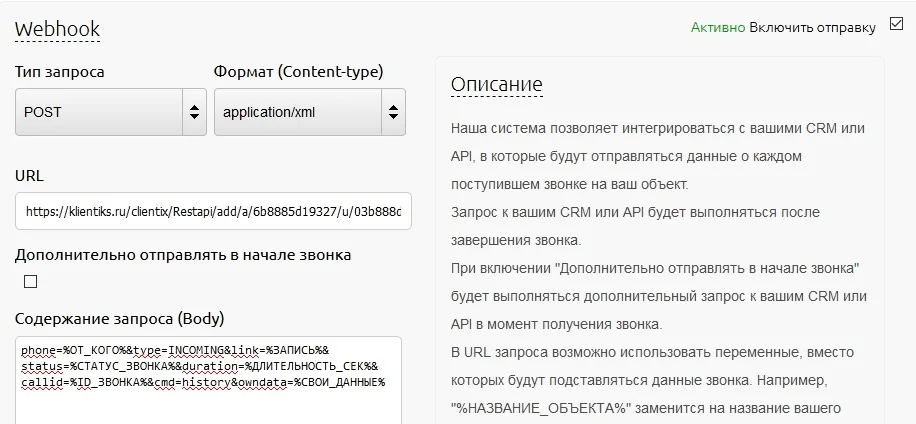Click the body line starting with phone=%ОТ_КОГО%

pyautogui.click(x=175, y=350)
